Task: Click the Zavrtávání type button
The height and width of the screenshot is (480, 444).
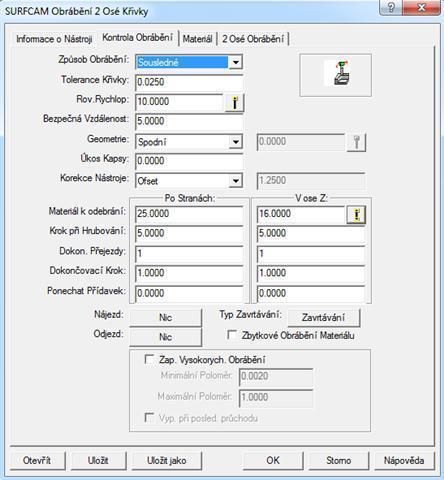Action: [323, 317]
